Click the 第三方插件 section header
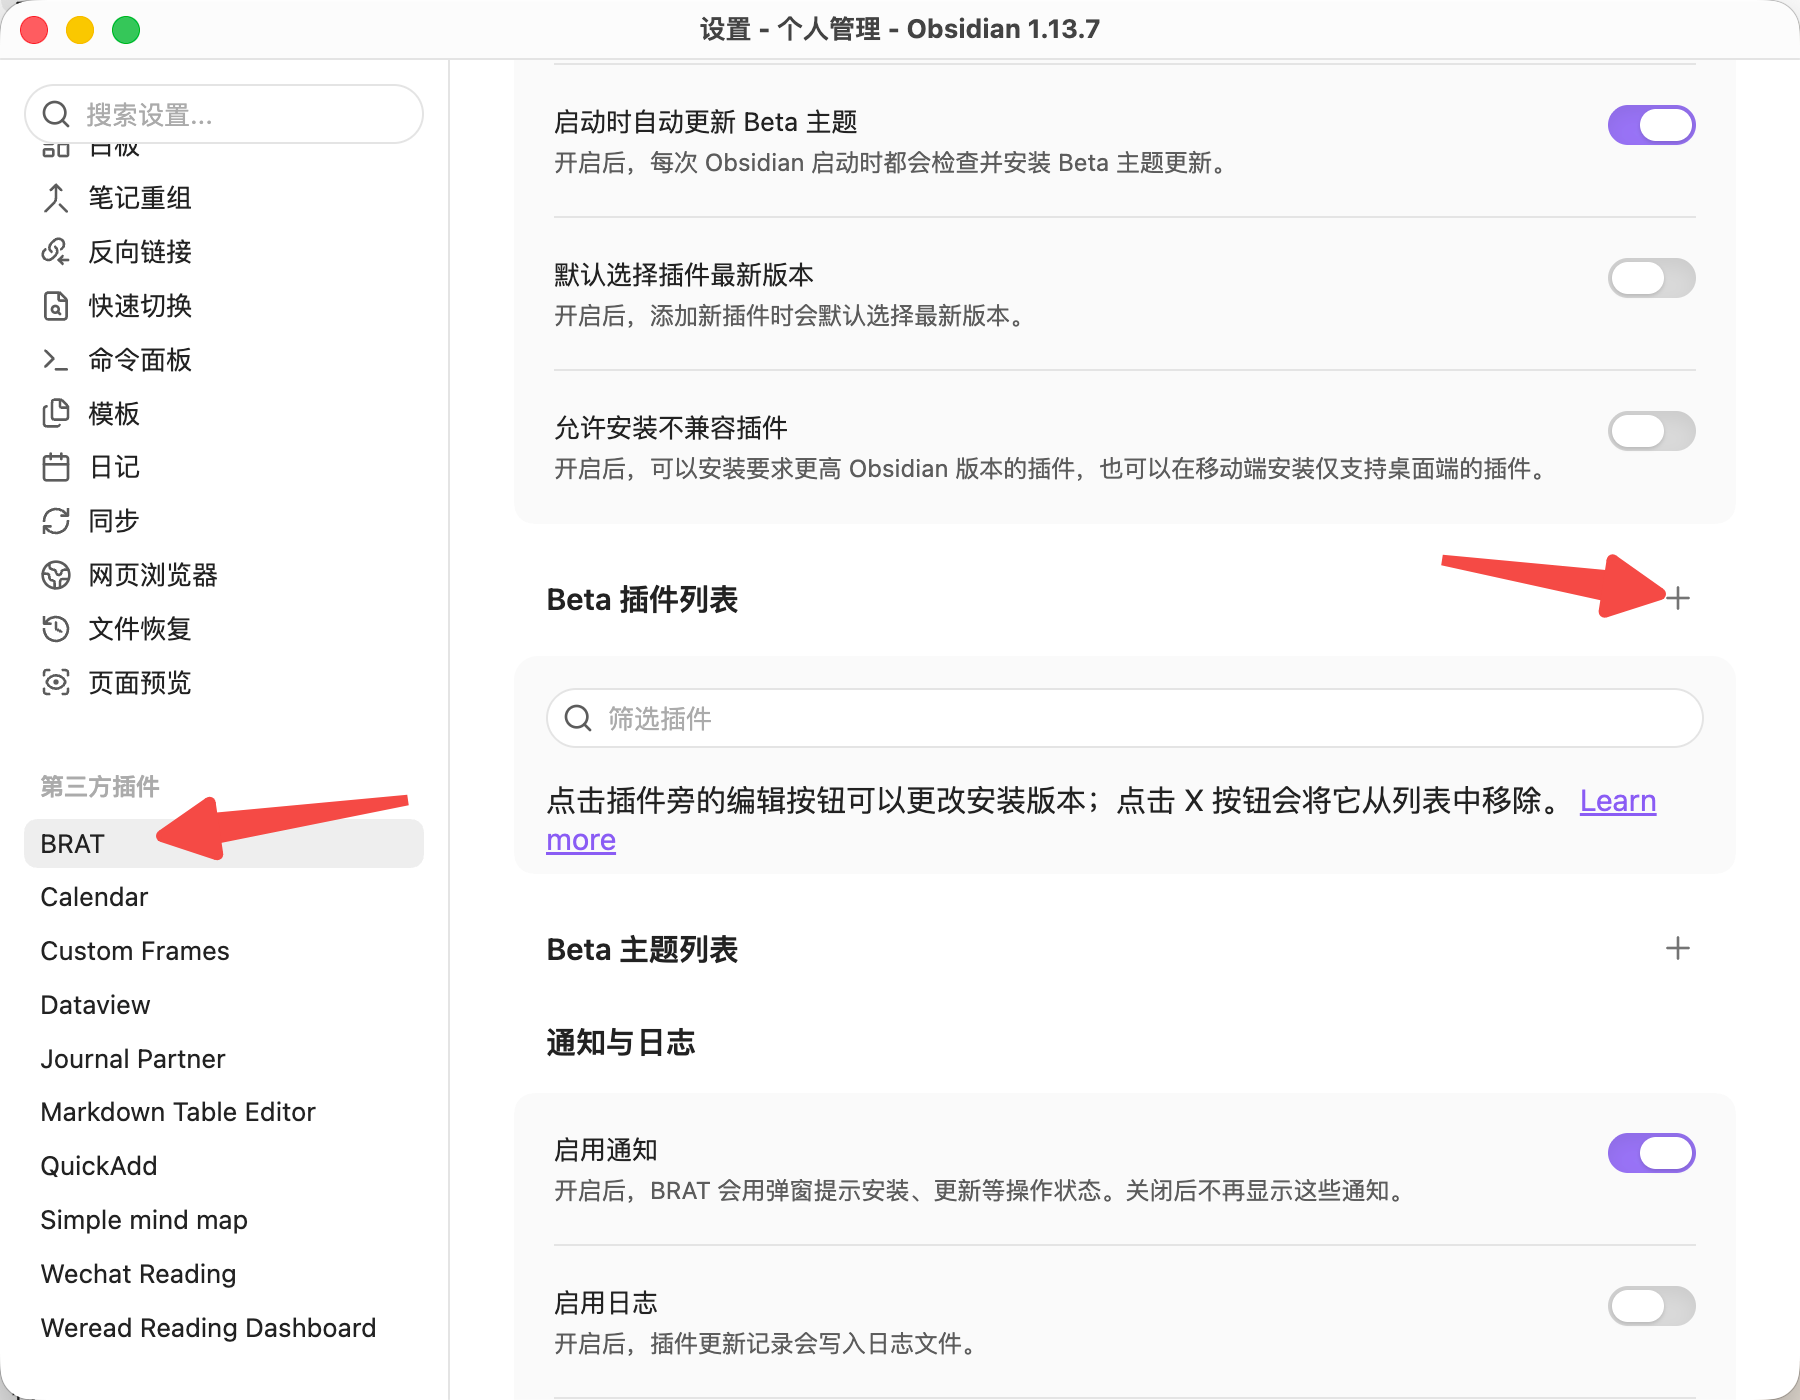The height and width of the screenshot is (1400, 1800). coord(100,787)
